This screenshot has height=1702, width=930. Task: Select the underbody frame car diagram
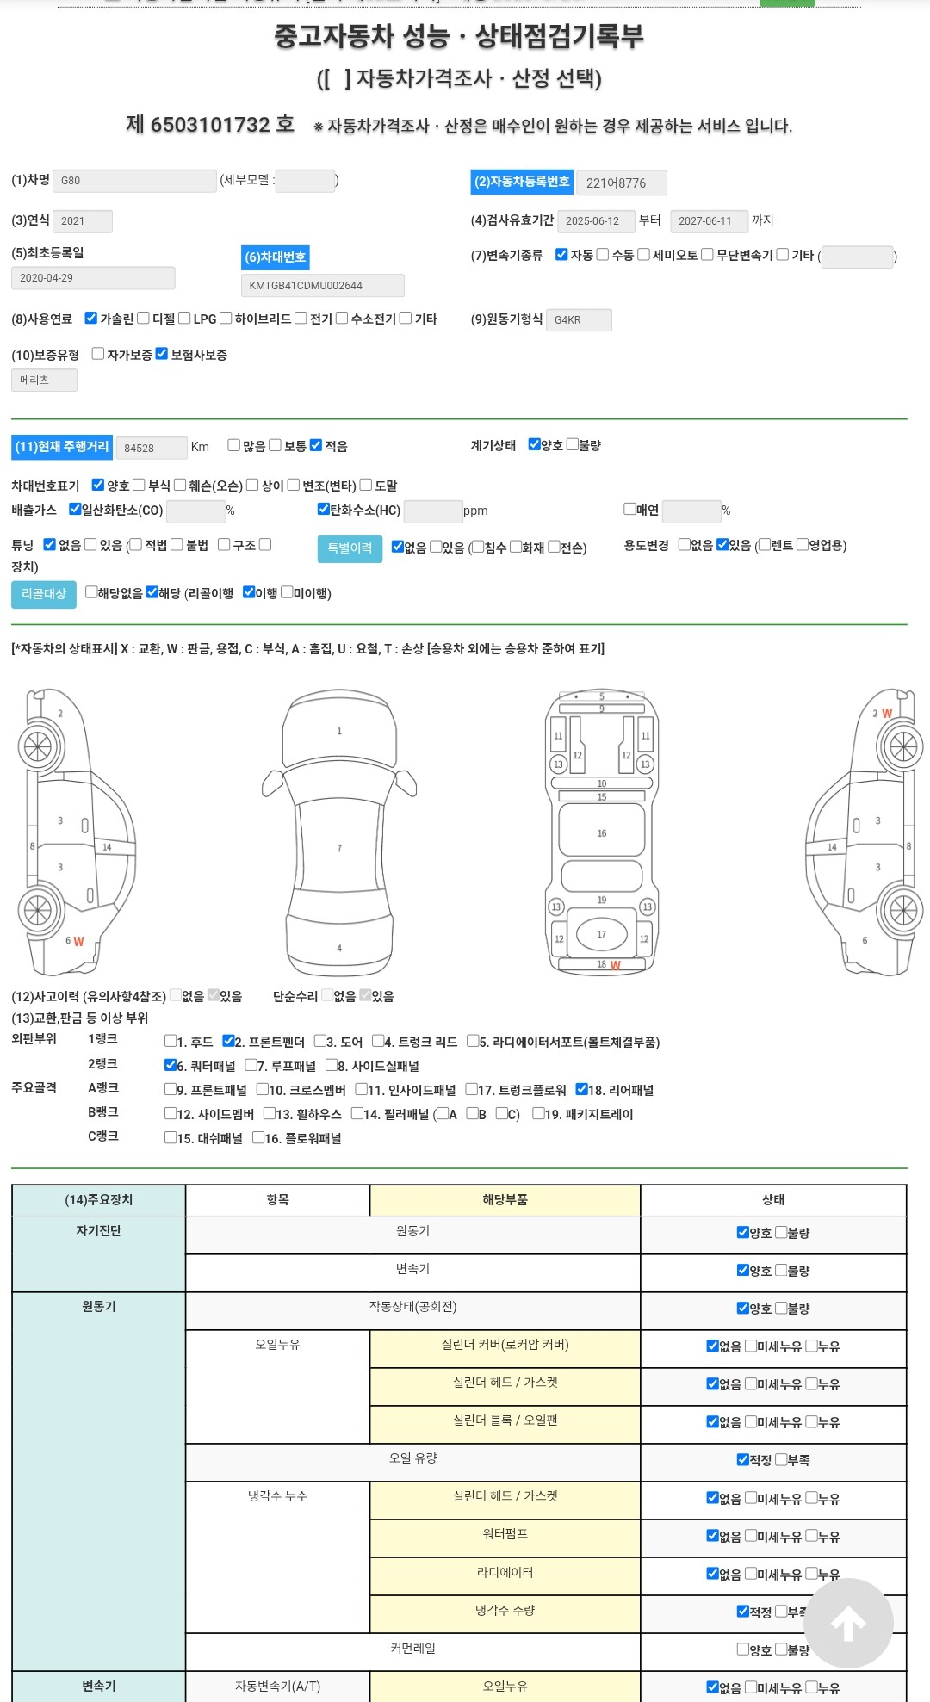[x=601, y=830]
